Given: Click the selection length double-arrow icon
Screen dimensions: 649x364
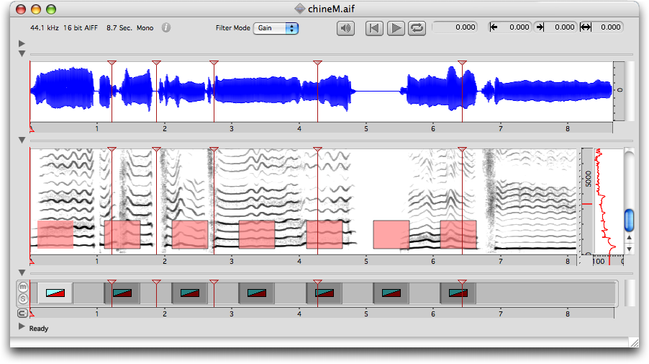Looking at the screenshot, I should pyautogui.click(x=585, y=27).
